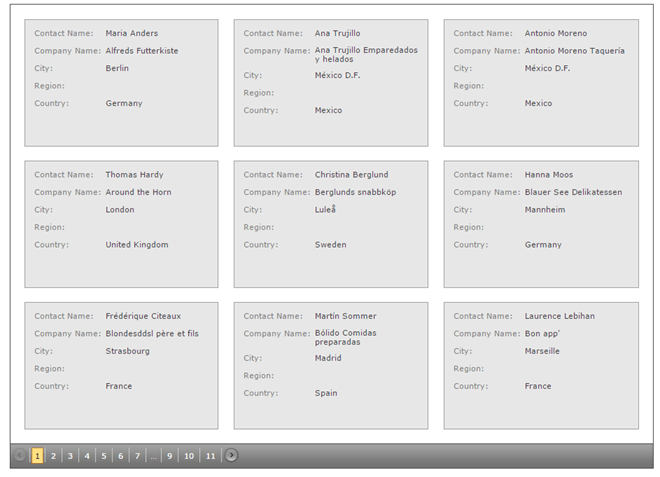Click the city value Strasbourg
Screen dimensions: 660x477
tap(128, 351)
